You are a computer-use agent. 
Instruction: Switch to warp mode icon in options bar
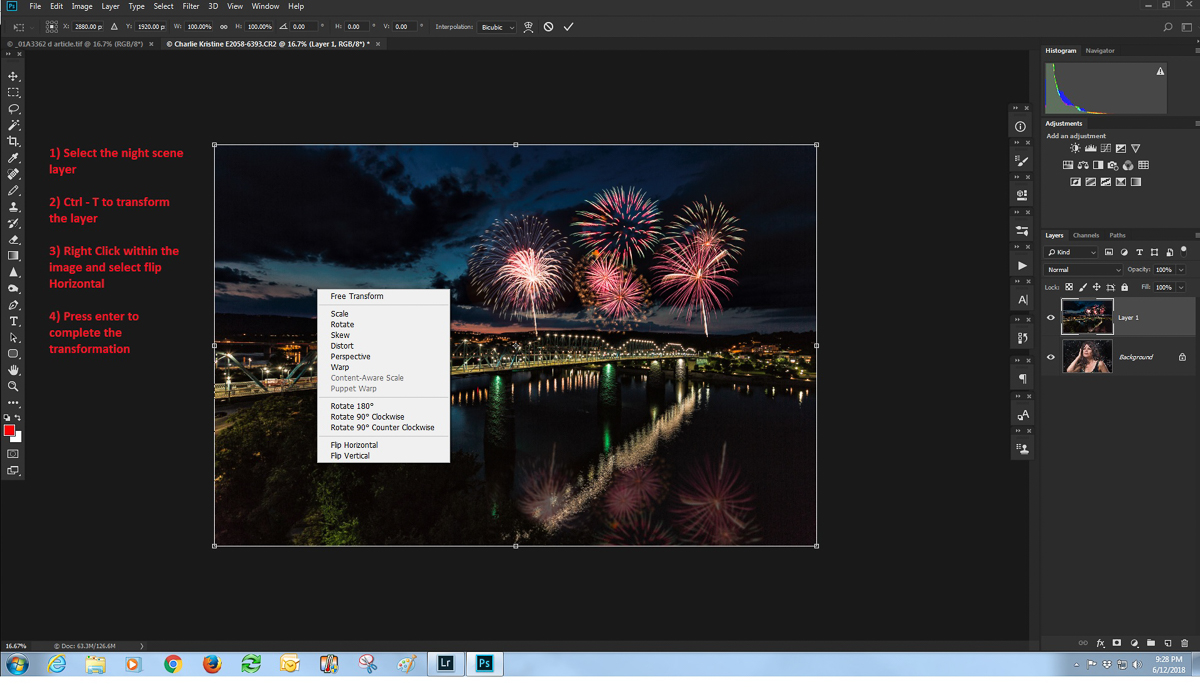[x=528, y=27]
